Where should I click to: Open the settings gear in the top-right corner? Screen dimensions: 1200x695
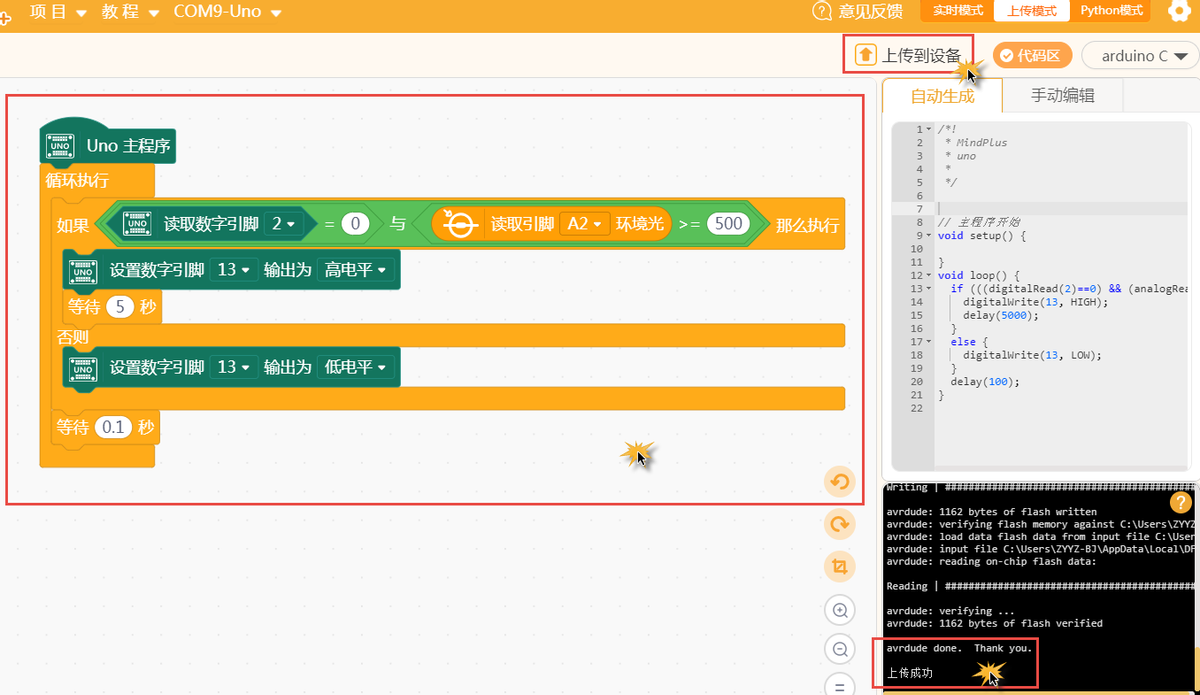1180,11
